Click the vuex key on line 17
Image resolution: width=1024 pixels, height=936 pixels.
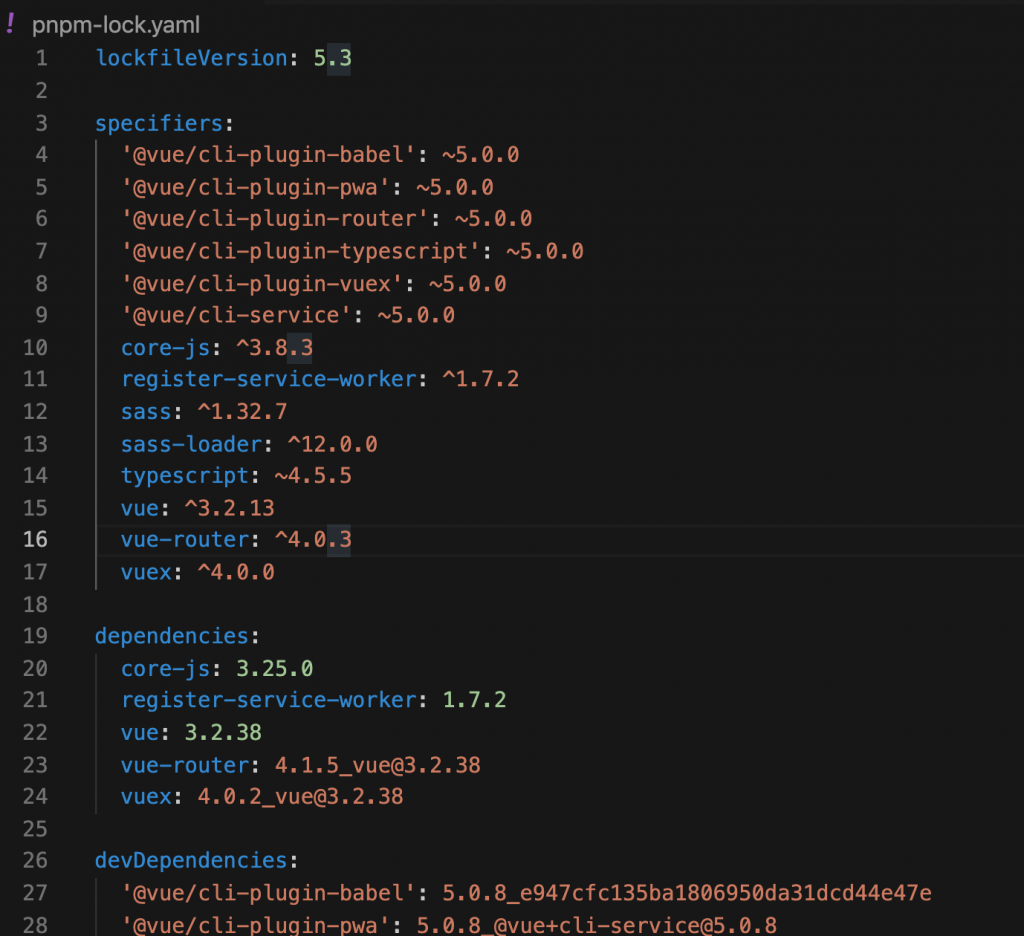(x=146, y=573)
